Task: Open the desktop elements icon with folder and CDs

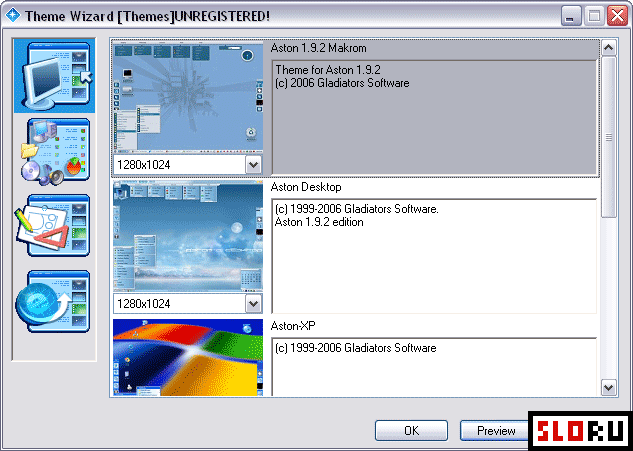Action: pyautogui.click(x=54, y=152)
